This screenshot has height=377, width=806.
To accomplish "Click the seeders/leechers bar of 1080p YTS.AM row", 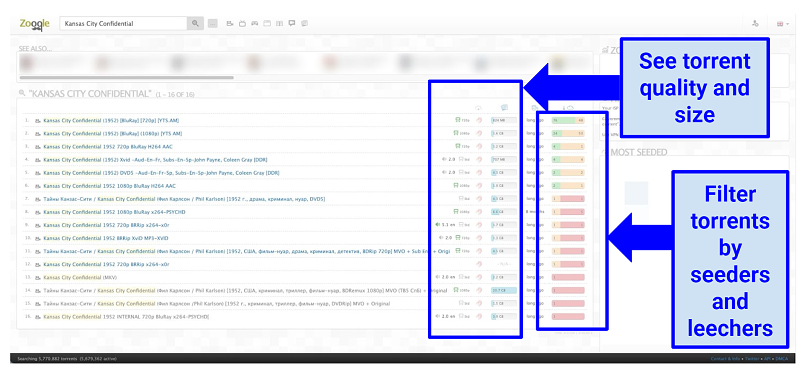I will (x=568, y=133).
